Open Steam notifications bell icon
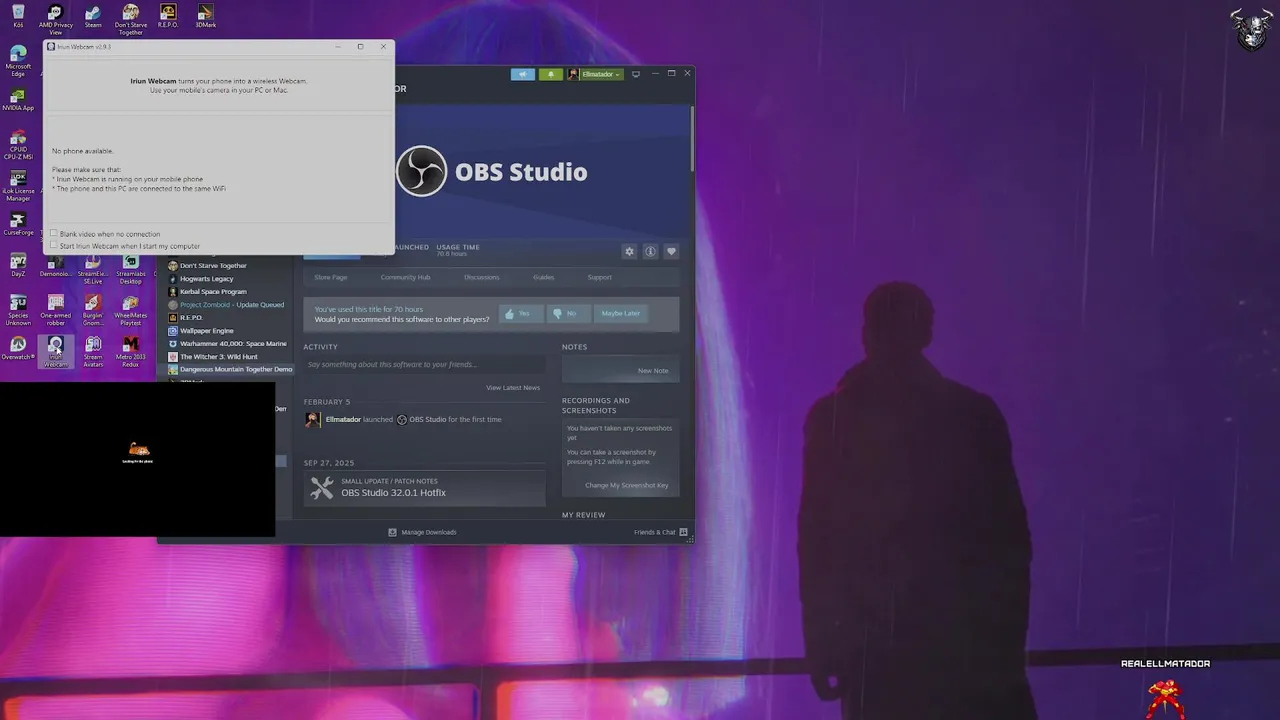The width and height of the screenshot is (1280, 720). (551, 74)
